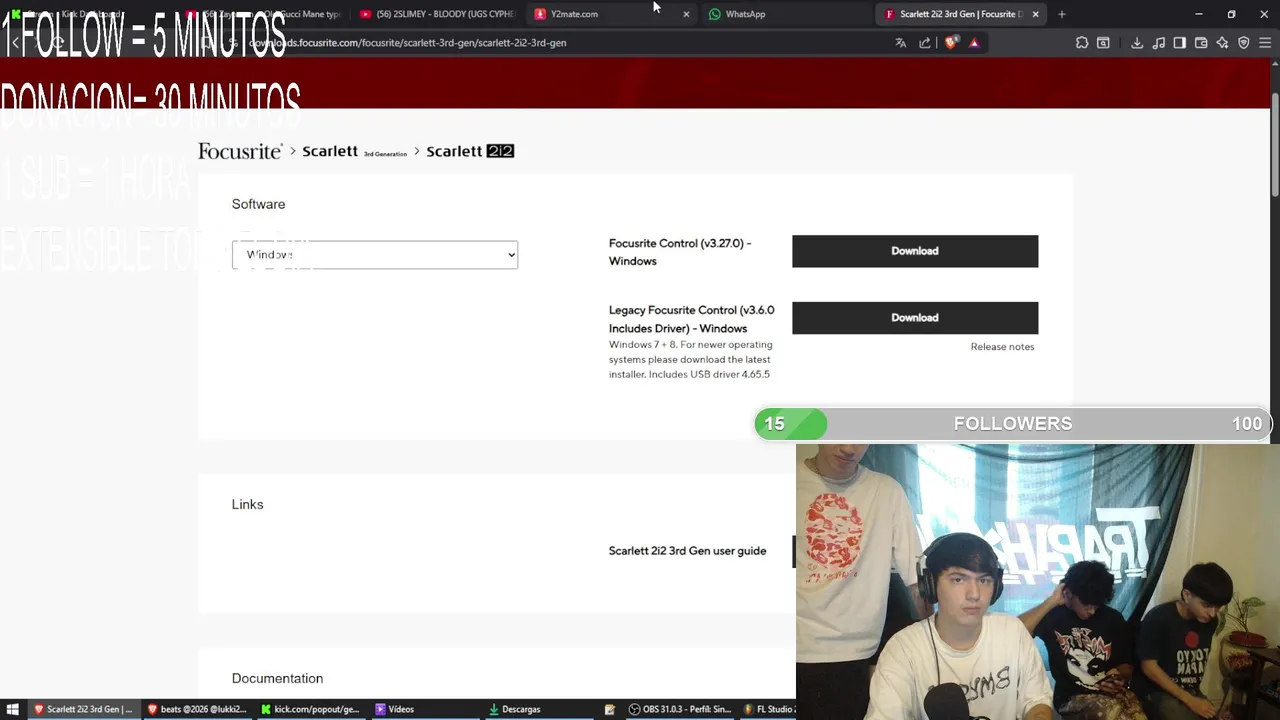Switch to the 2SLIMEY - BLOODY YouTube tab
The image size is (1280, 720).
click(437, 14)
